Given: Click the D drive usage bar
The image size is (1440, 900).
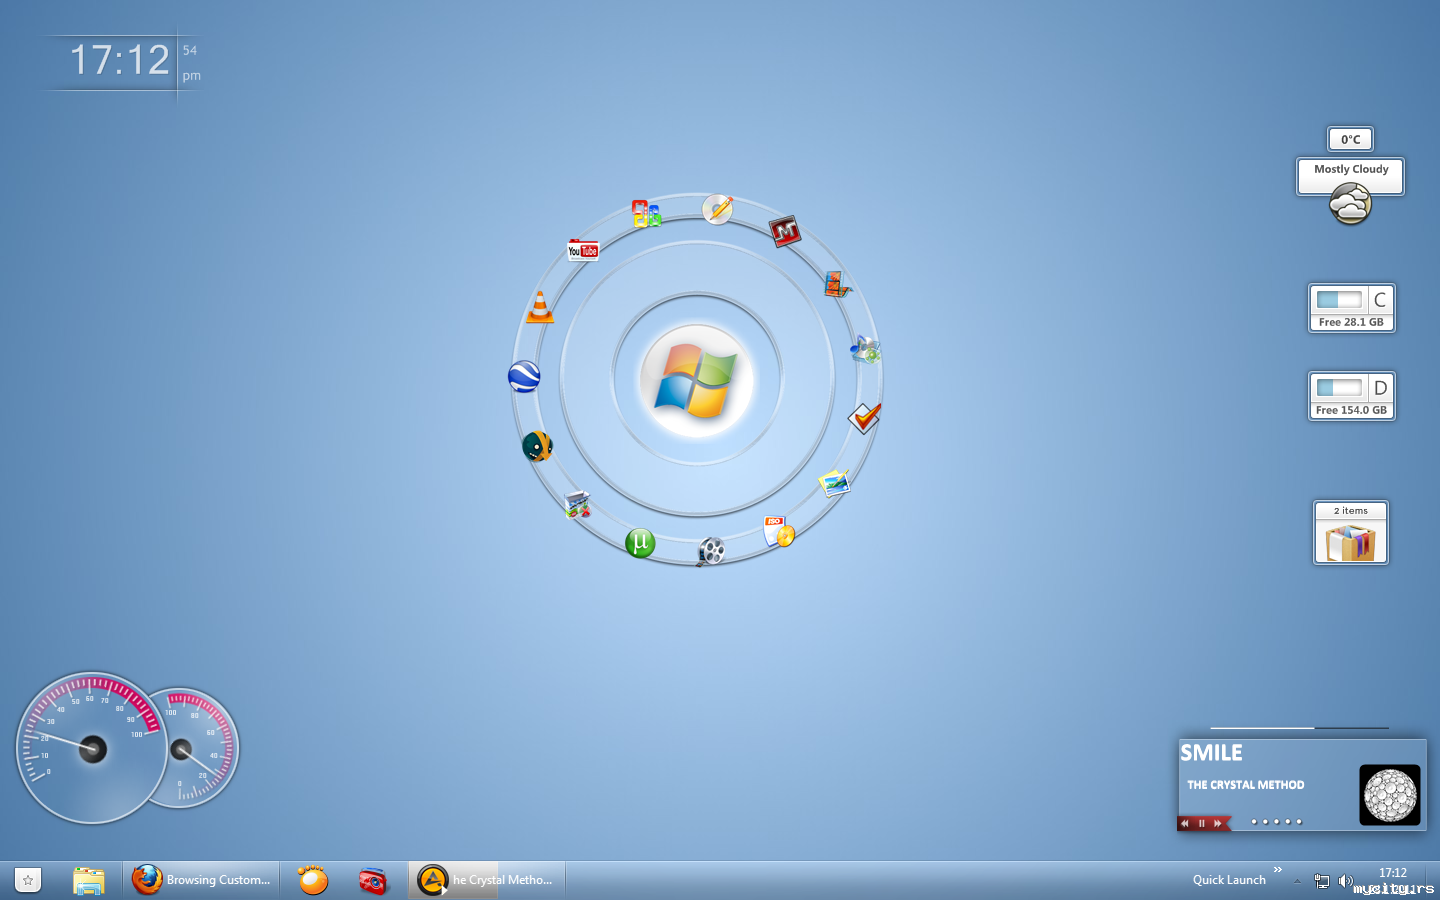Looking at the screenshot, I should (1339, 387).
